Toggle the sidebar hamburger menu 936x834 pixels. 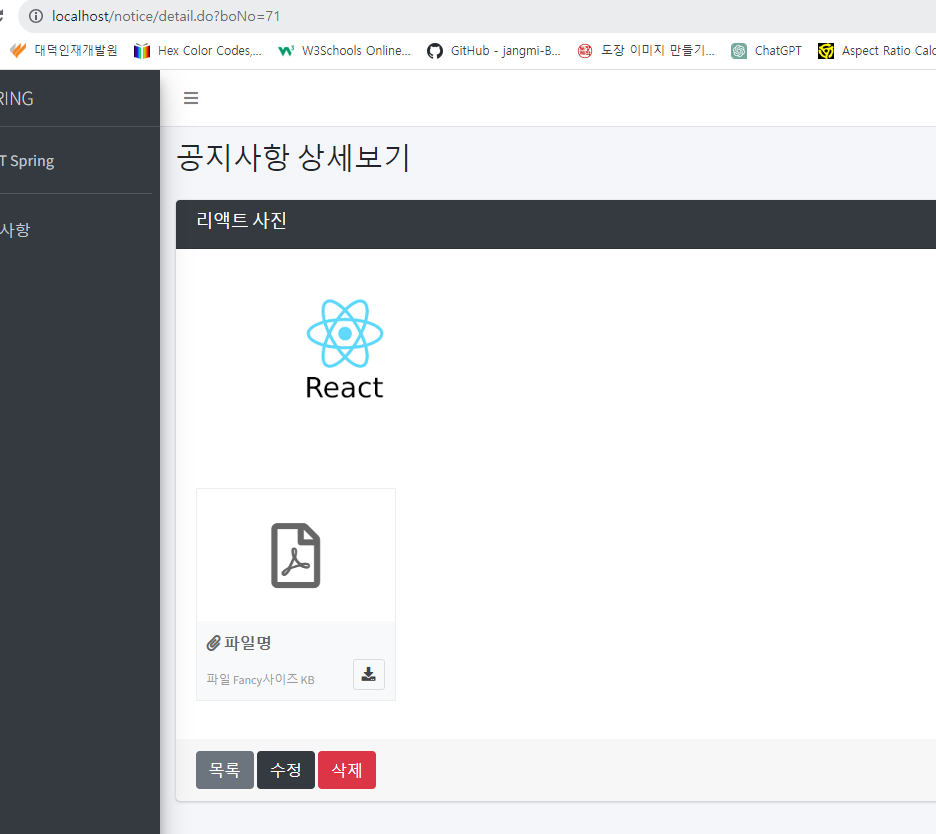pos(190,98)
